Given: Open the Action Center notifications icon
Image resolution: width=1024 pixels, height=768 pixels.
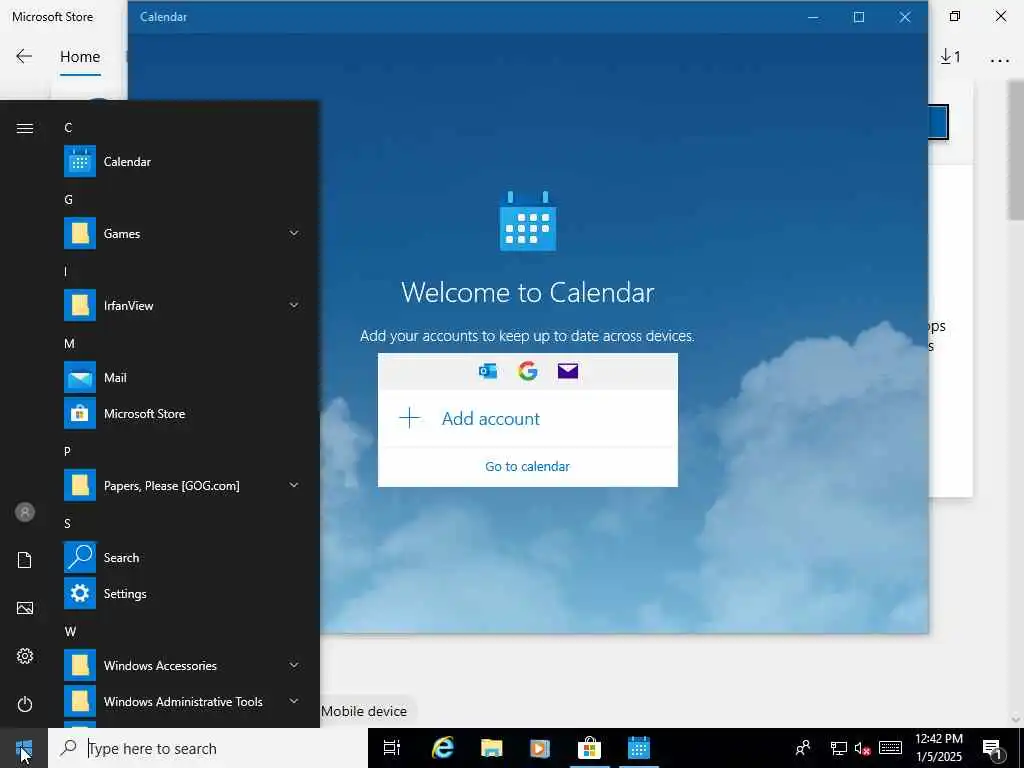Looking at the screenshot, I should click(x=993, y=748).
